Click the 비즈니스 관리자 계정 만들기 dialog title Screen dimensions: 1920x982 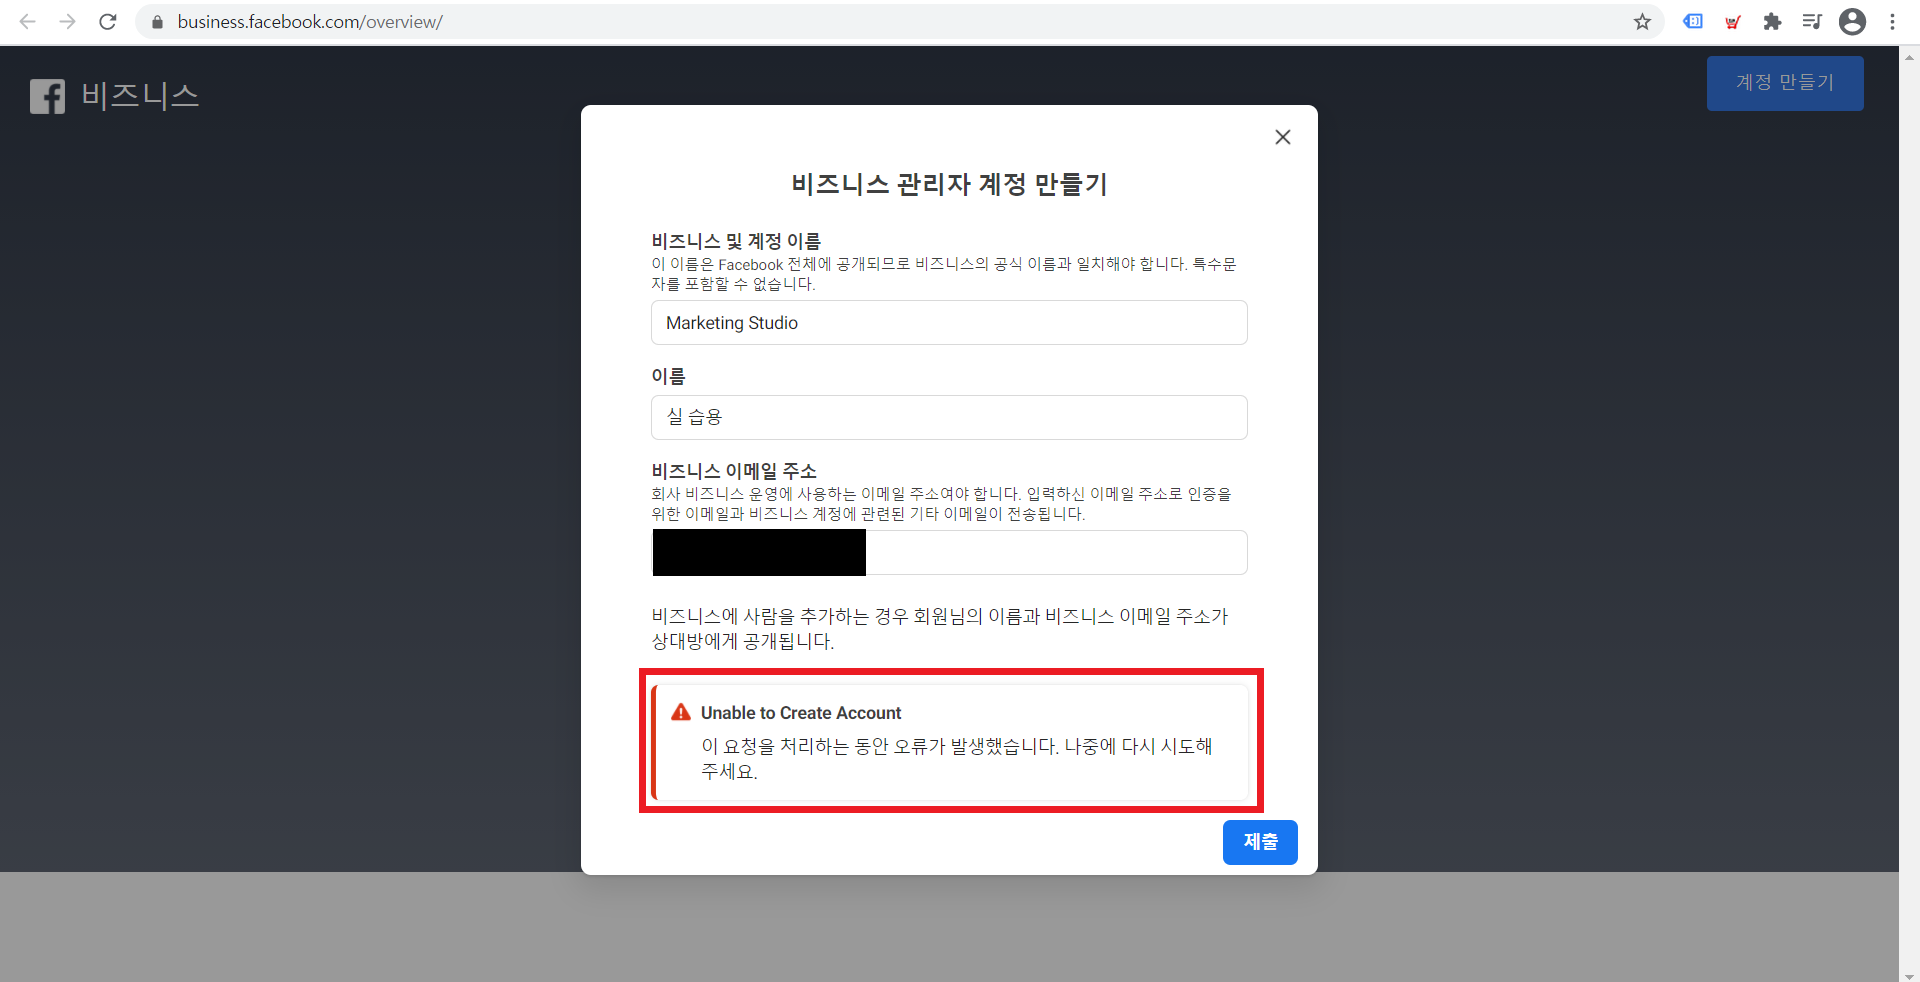949,184
